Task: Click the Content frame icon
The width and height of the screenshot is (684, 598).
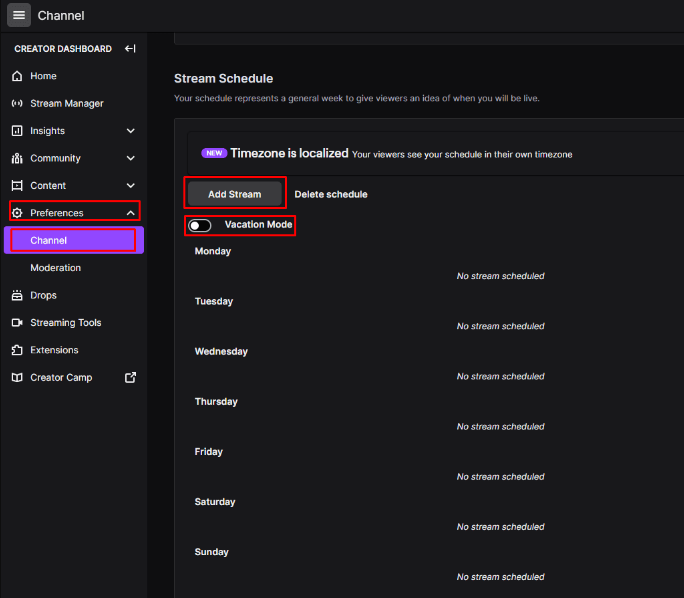Action: [x=17, y=186]
